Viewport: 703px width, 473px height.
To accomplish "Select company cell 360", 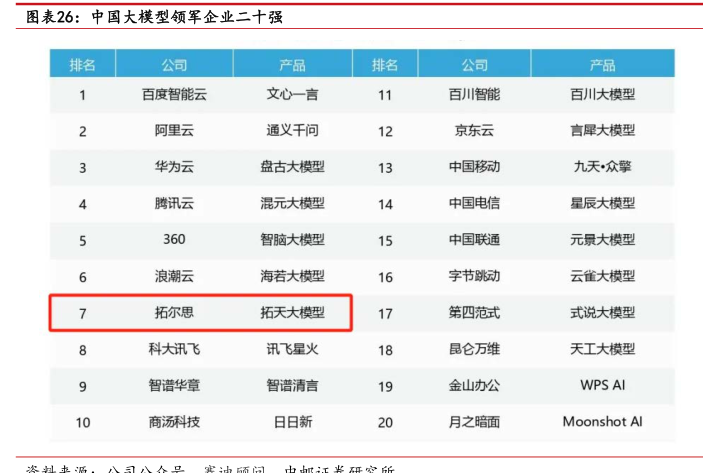I will click(x=174, y=239).
